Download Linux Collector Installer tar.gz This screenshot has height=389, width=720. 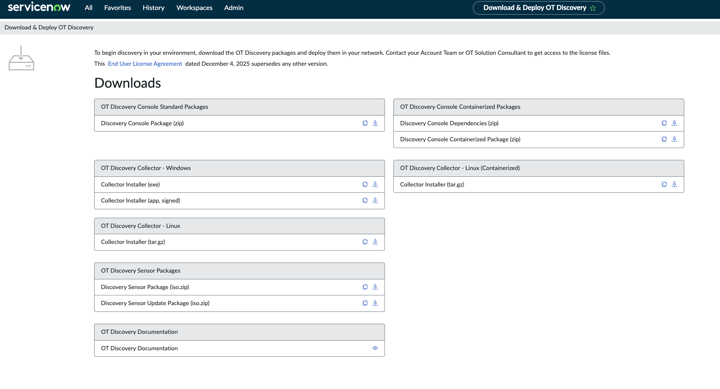click(x=375, y=242)
